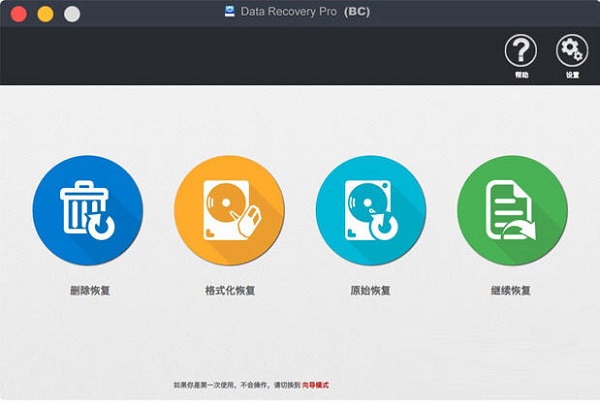Minimize the window with the yellow button
The height and width of the screenshot is (404, 600).
45,14
